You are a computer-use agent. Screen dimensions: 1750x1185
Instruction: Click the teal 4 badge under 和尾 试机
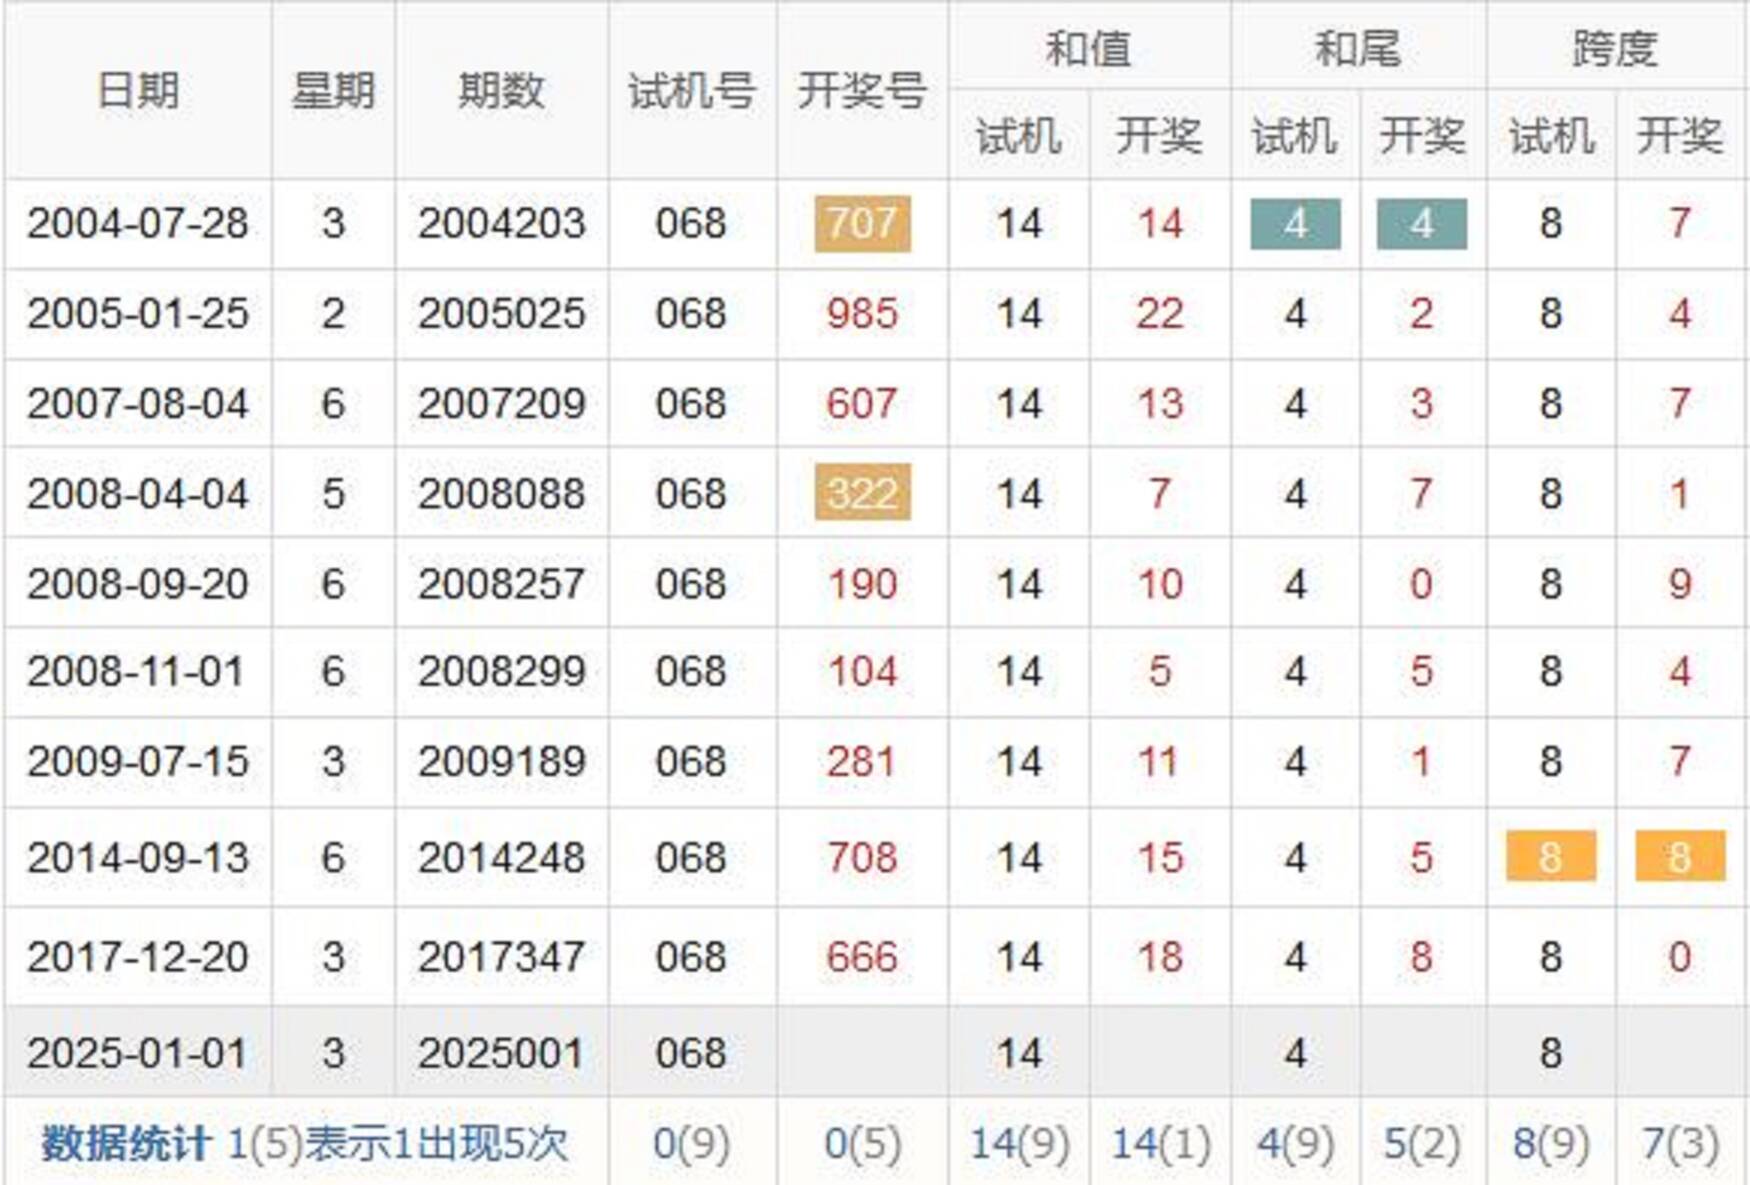1295,223
